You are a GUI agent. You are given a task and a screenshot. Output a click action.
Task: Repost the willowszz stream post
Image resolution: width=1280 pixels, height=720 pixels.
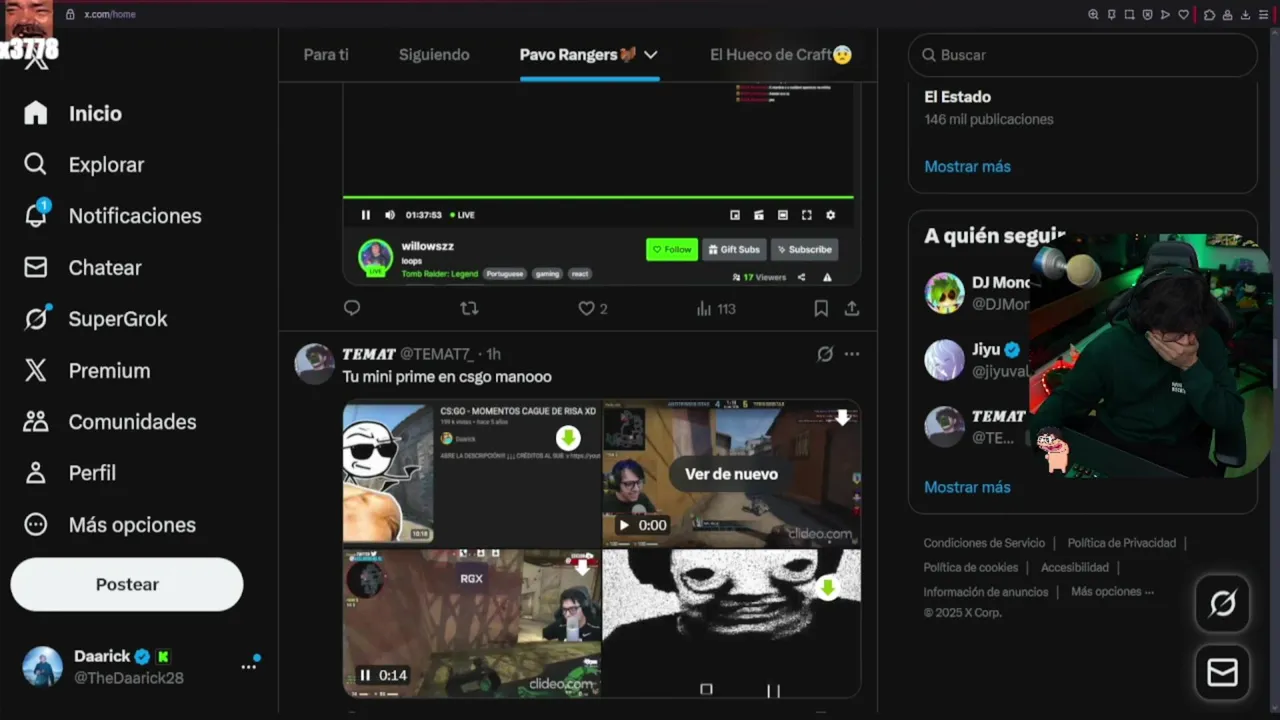[469, 309]
